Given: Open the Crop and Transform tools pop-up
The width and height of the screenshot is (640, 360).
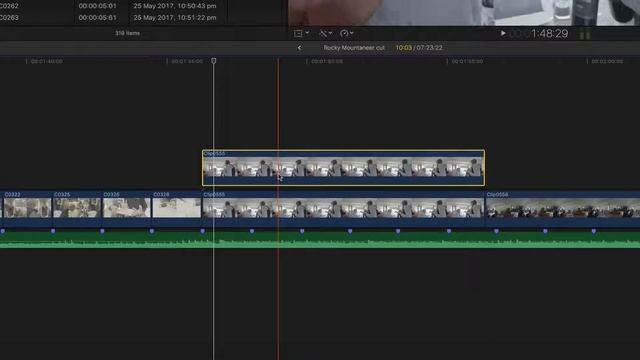Looking at the screenshot, I should pyautogui.click(x=301, y=33).
